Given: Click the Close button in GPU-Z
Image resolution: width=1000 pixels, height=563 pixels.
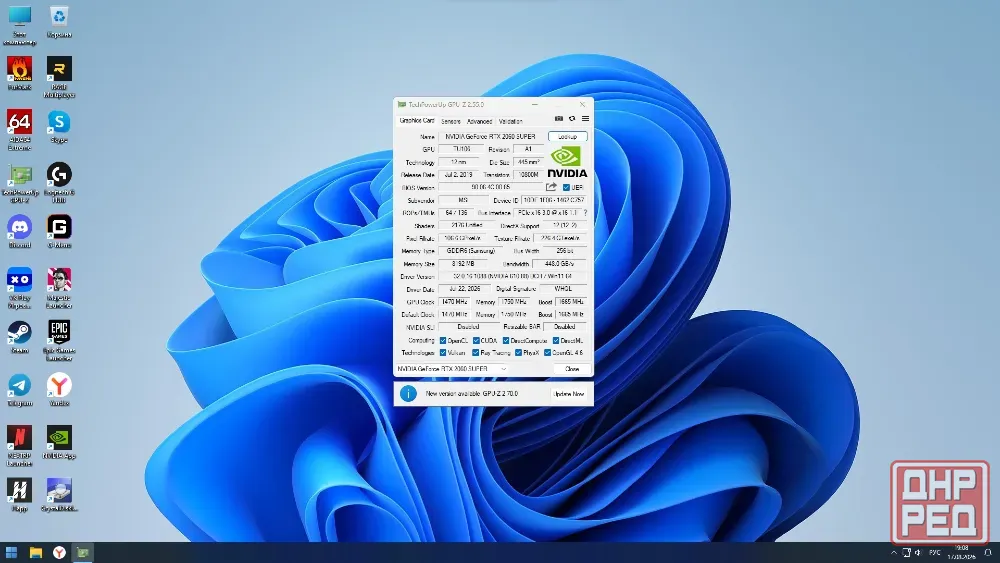Looking at the screenshot, I should (x=572, y=369).
